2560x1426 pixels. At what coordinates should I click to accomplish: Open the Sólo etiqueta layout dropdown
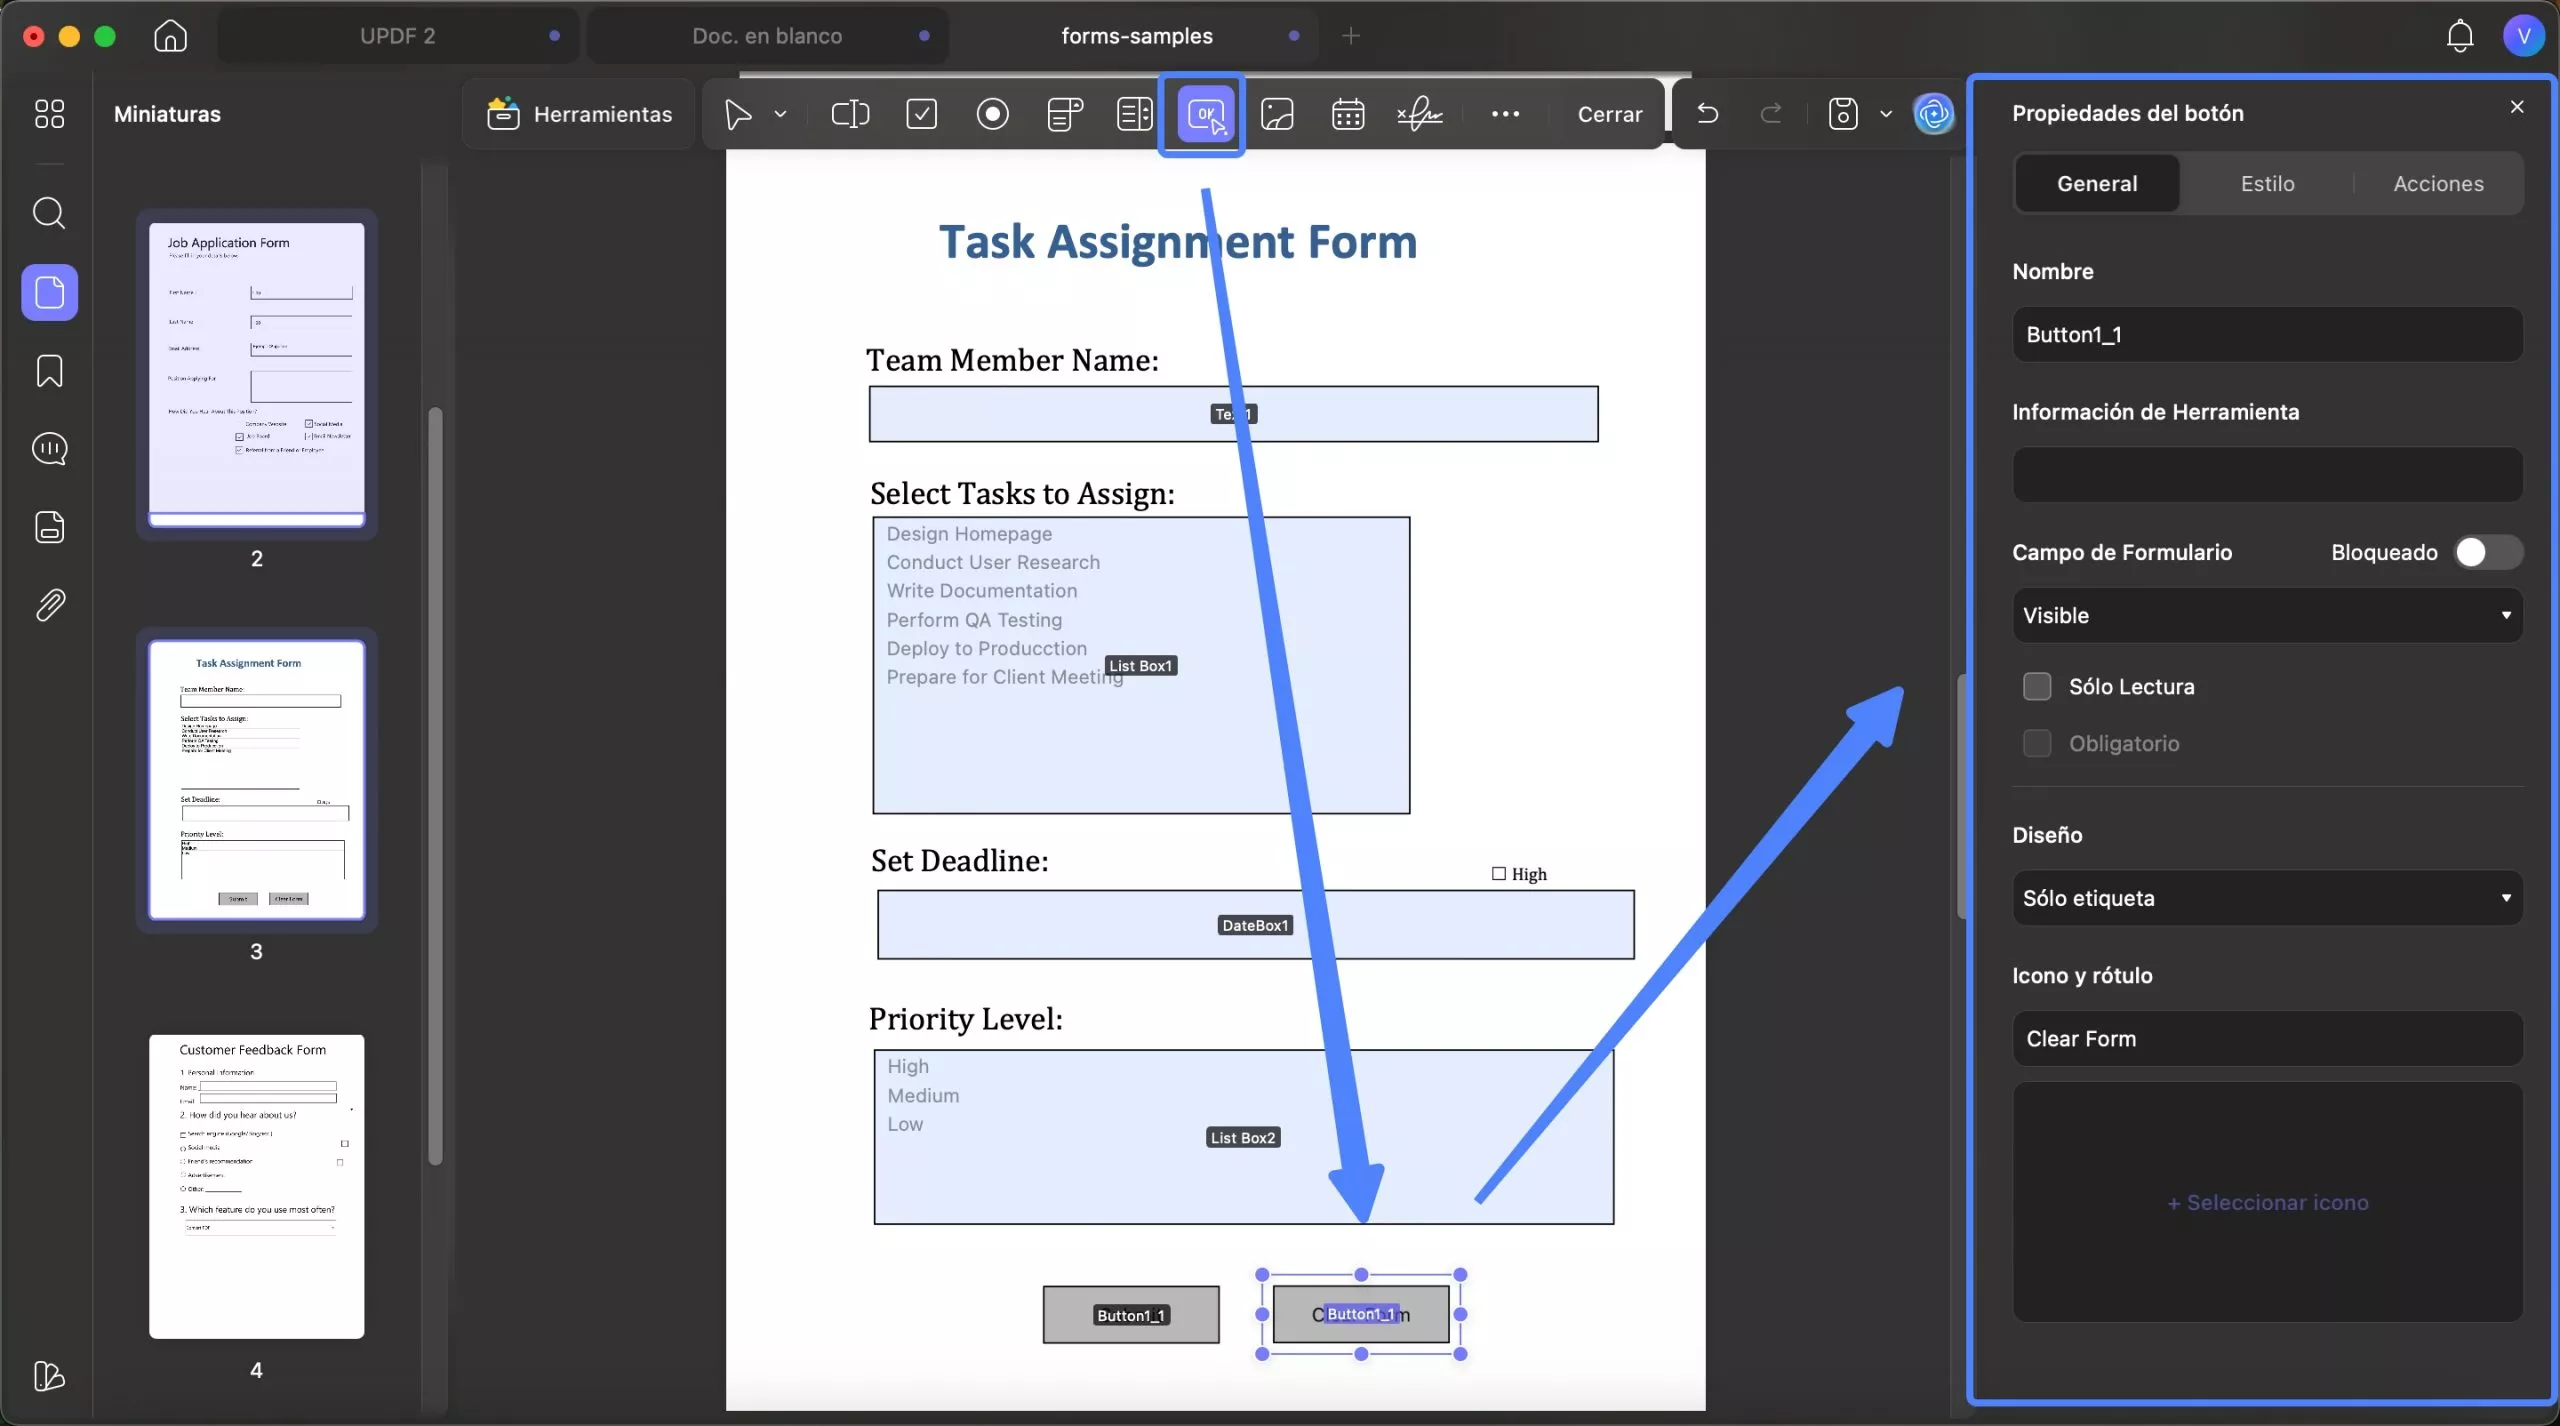(2267, 898)
